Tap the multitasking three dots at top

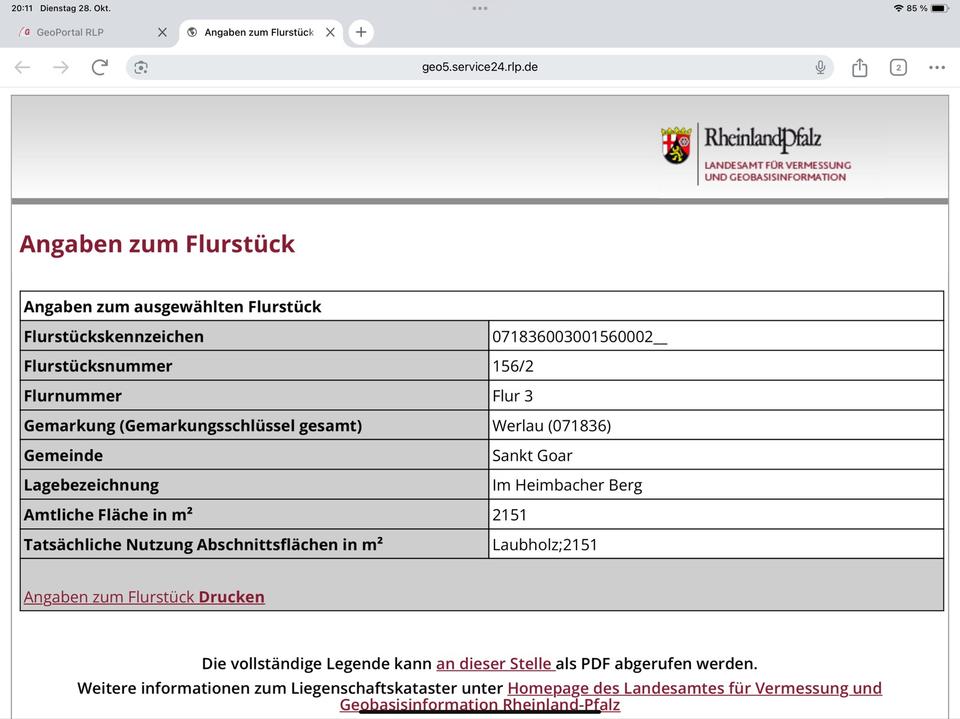(x=480, y=8)
